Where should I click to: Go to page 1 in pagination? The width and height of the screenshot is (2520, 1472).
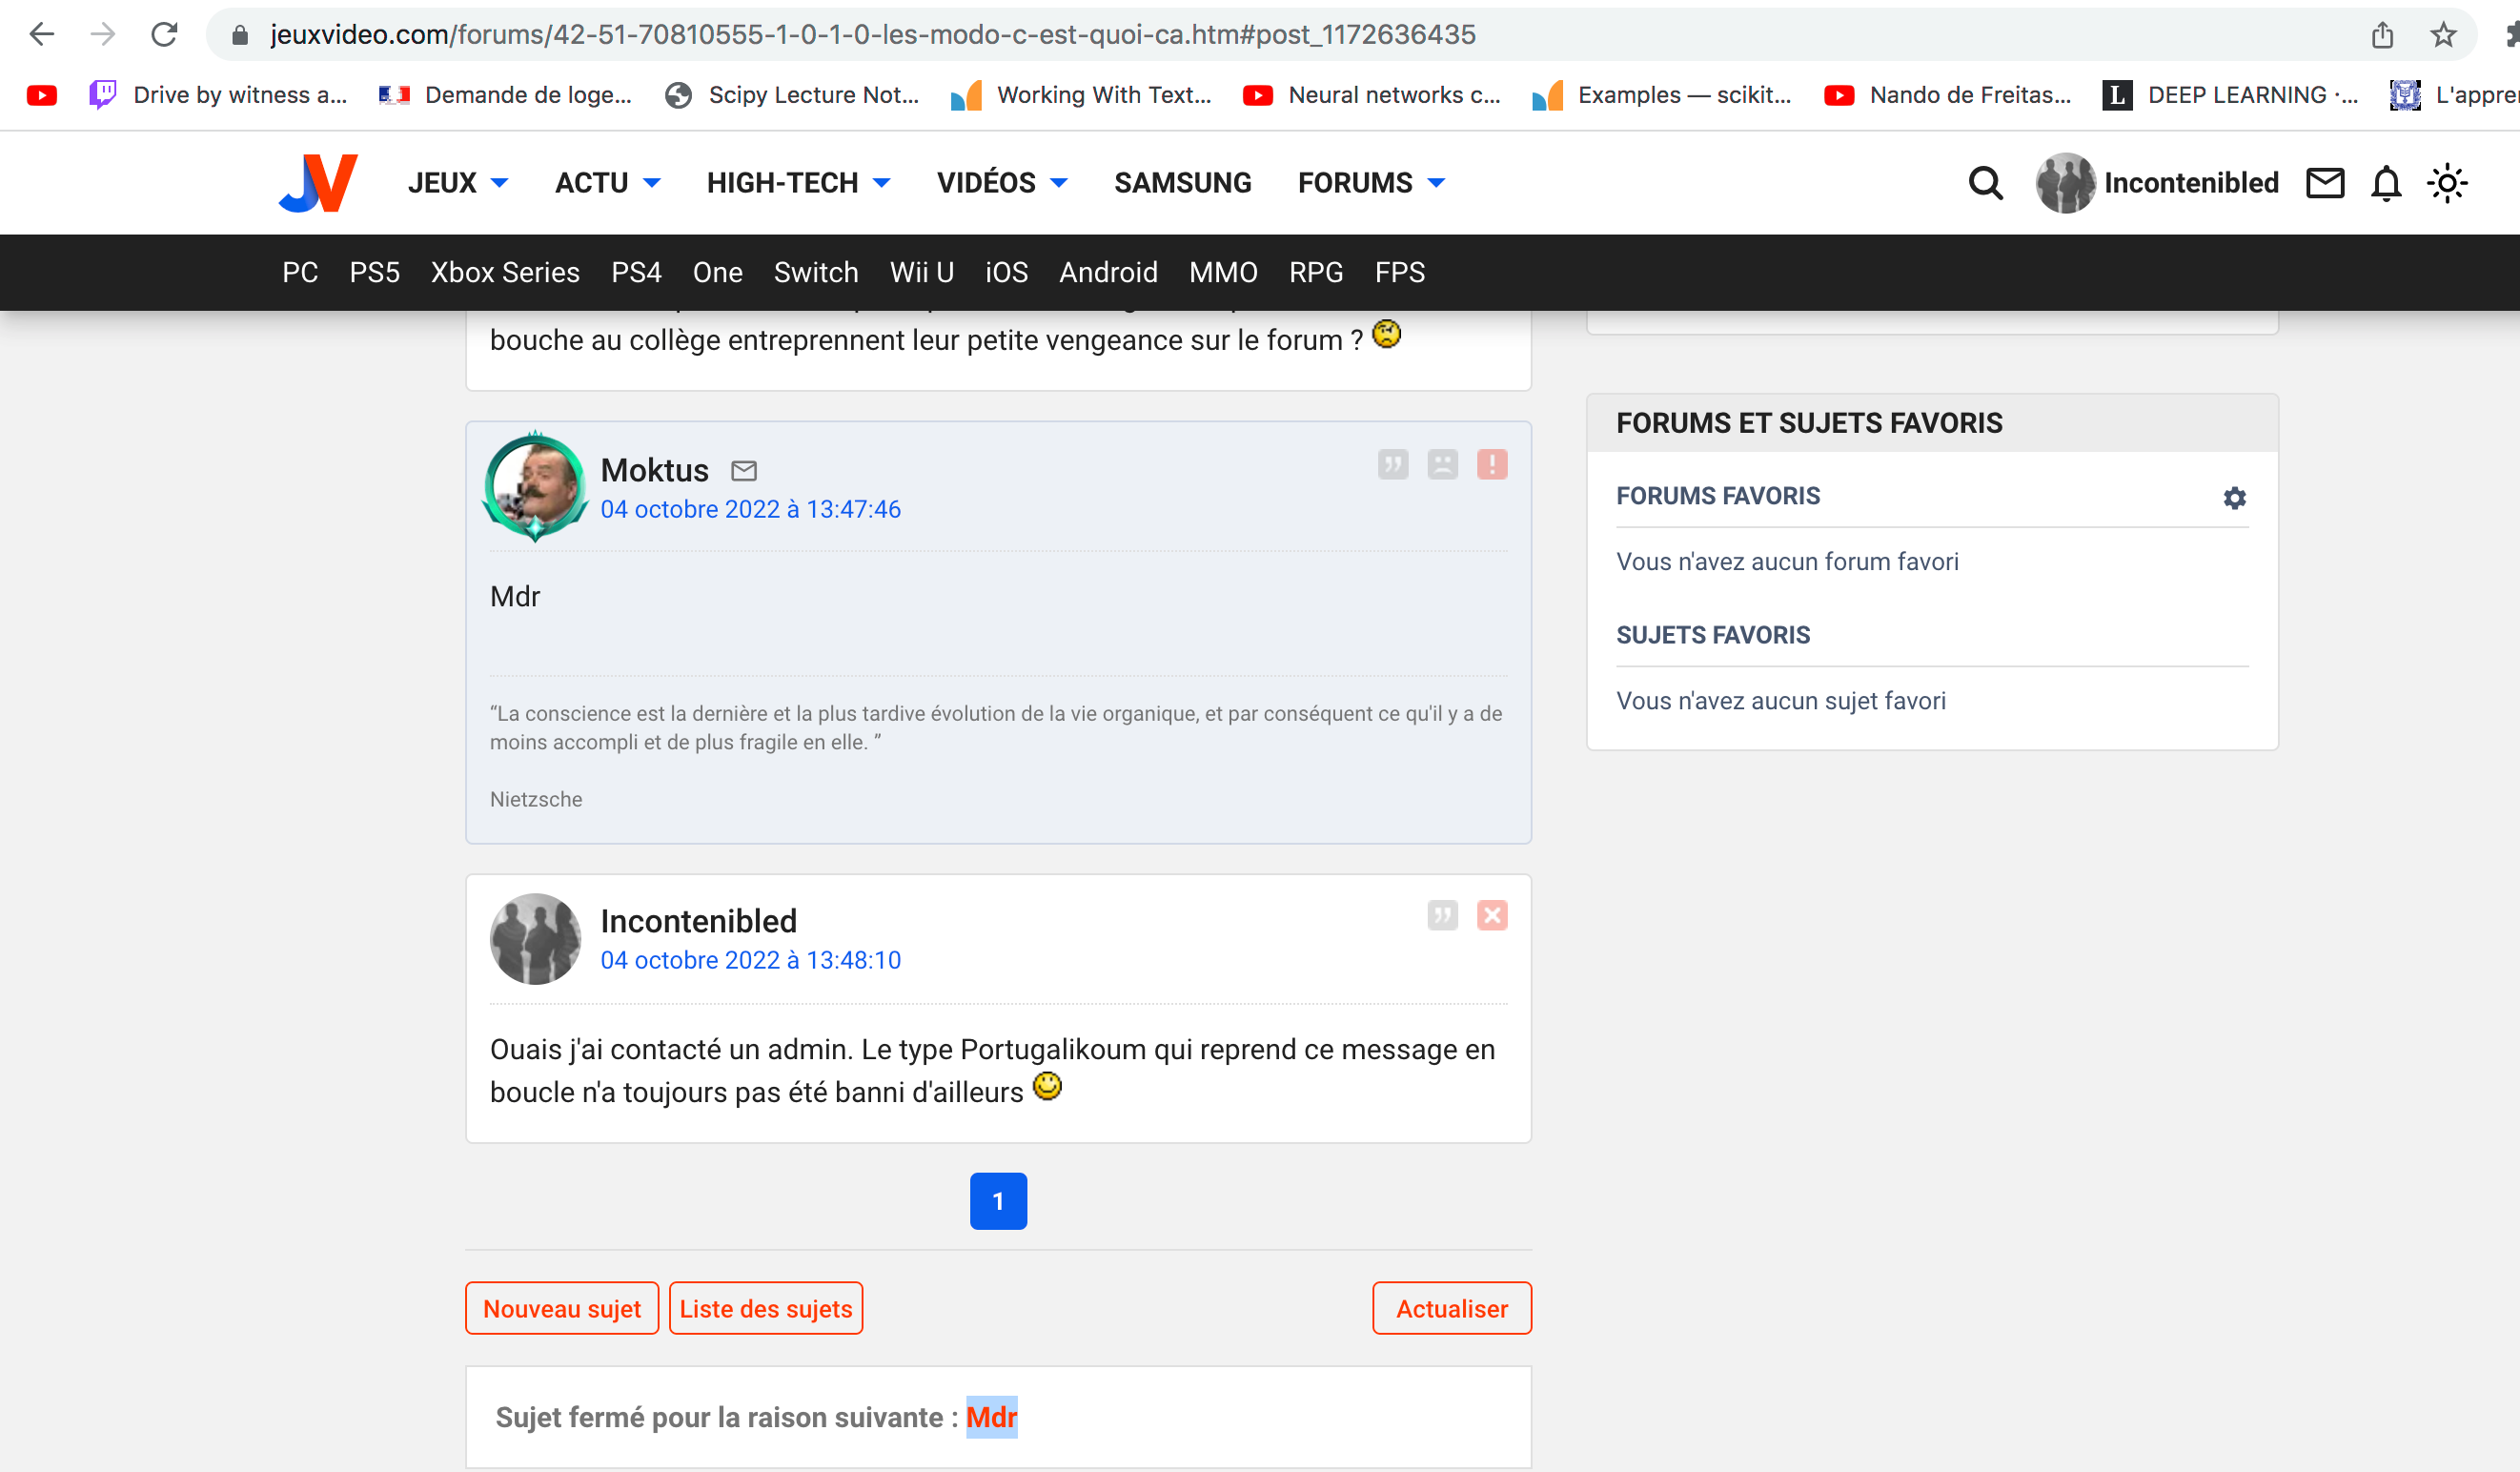coord(998,1201)
